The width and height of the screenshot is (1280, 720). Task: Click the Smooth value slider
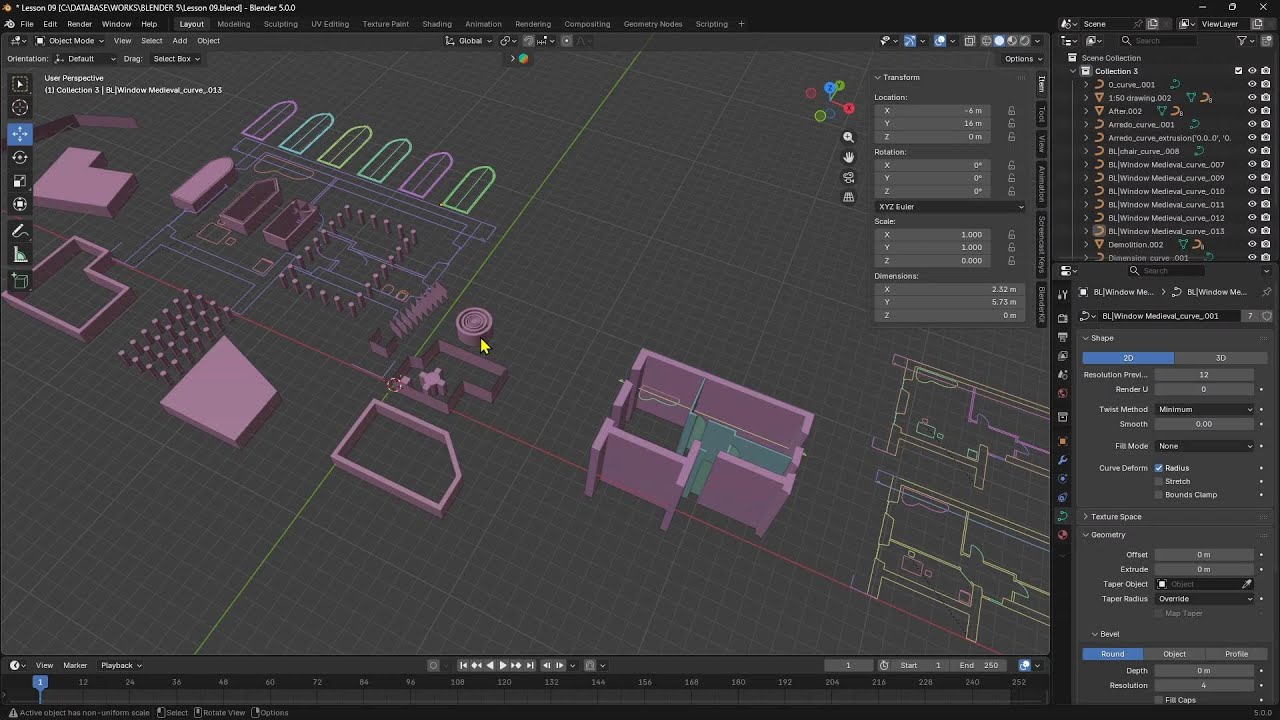(x=1204, y=424)
